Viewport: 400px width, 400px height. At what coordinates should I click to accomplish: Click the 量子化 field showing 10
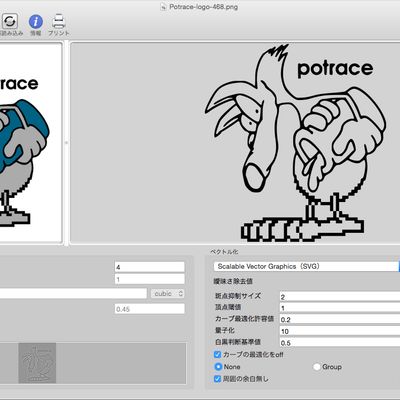point(340,331)
